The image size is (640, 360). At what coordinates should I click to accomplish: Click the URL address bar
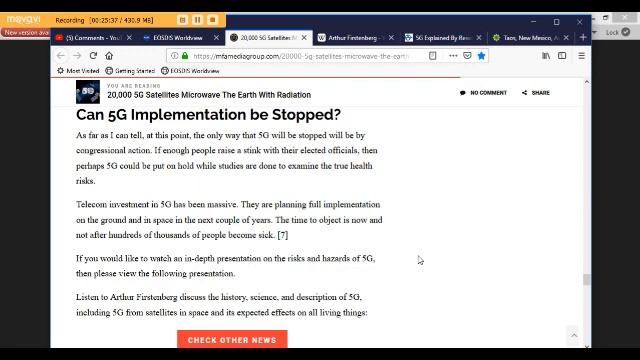click(301, 56)
